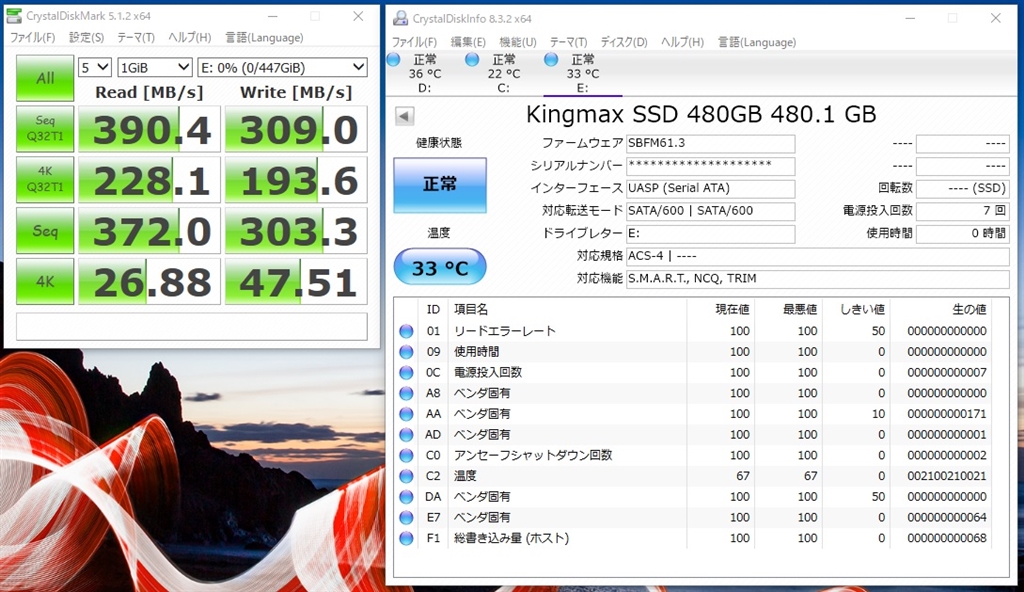Click the masked serial number field
Viewport: 1024px width, 592px height.
711,166
